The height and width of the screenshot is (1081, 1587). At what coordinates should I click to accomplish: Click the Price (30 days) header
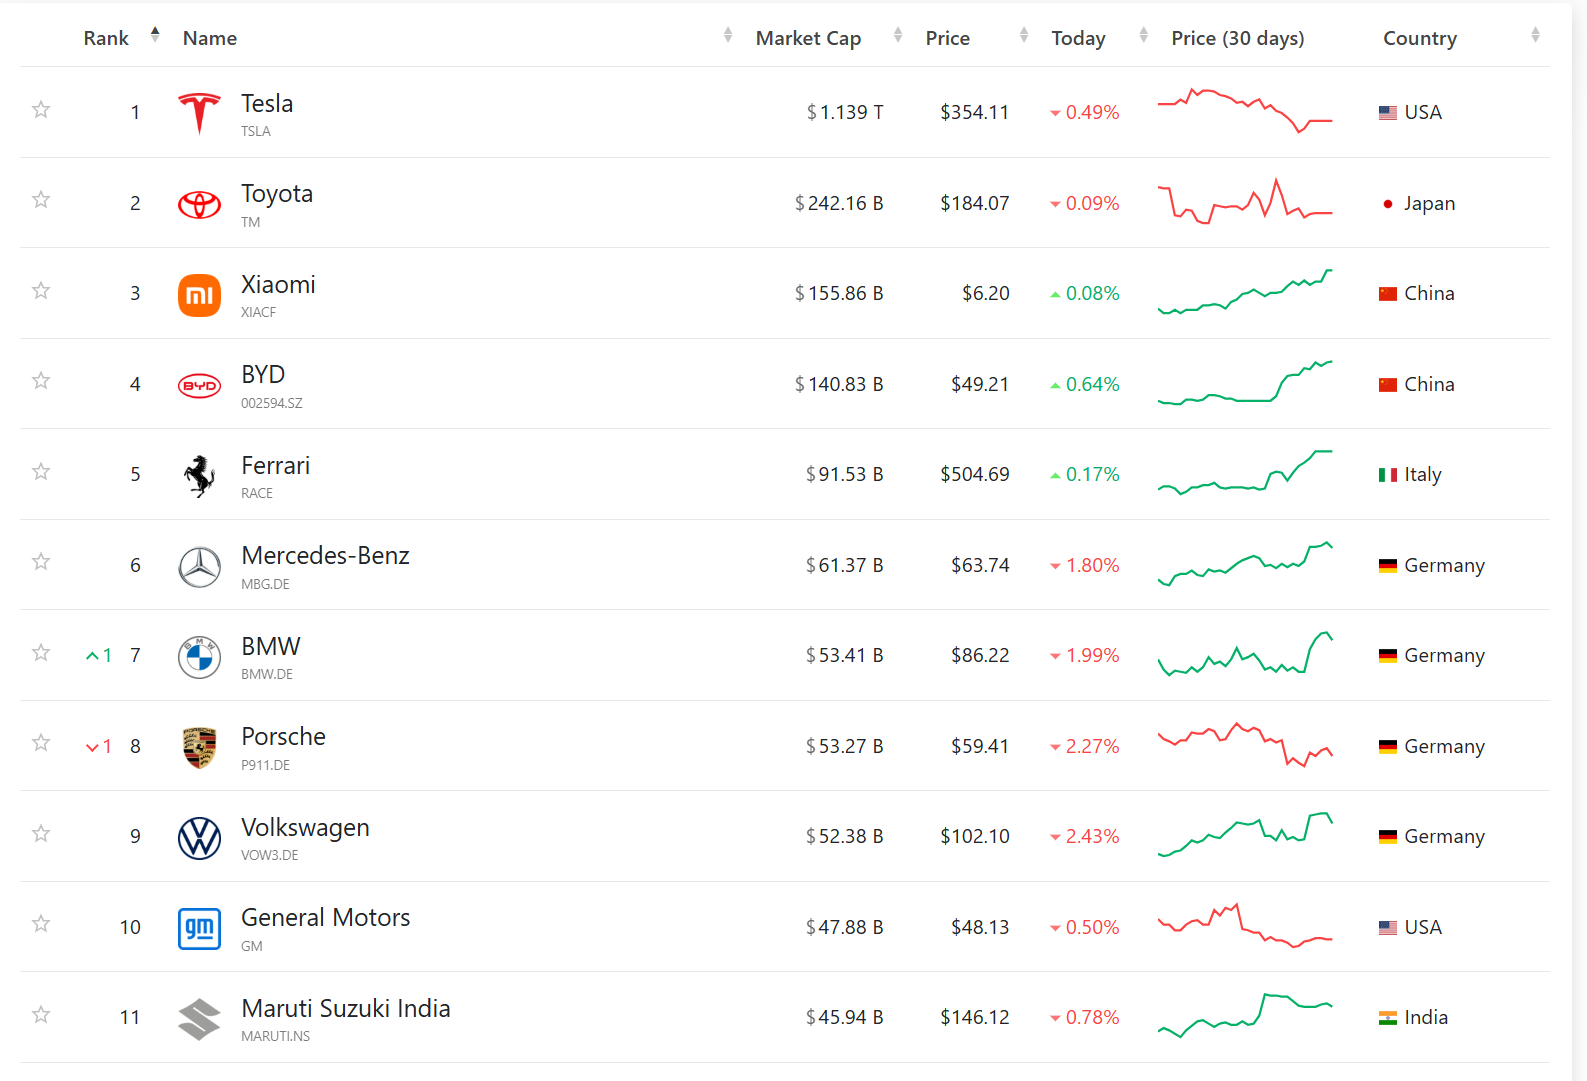tap(1238, 38)
